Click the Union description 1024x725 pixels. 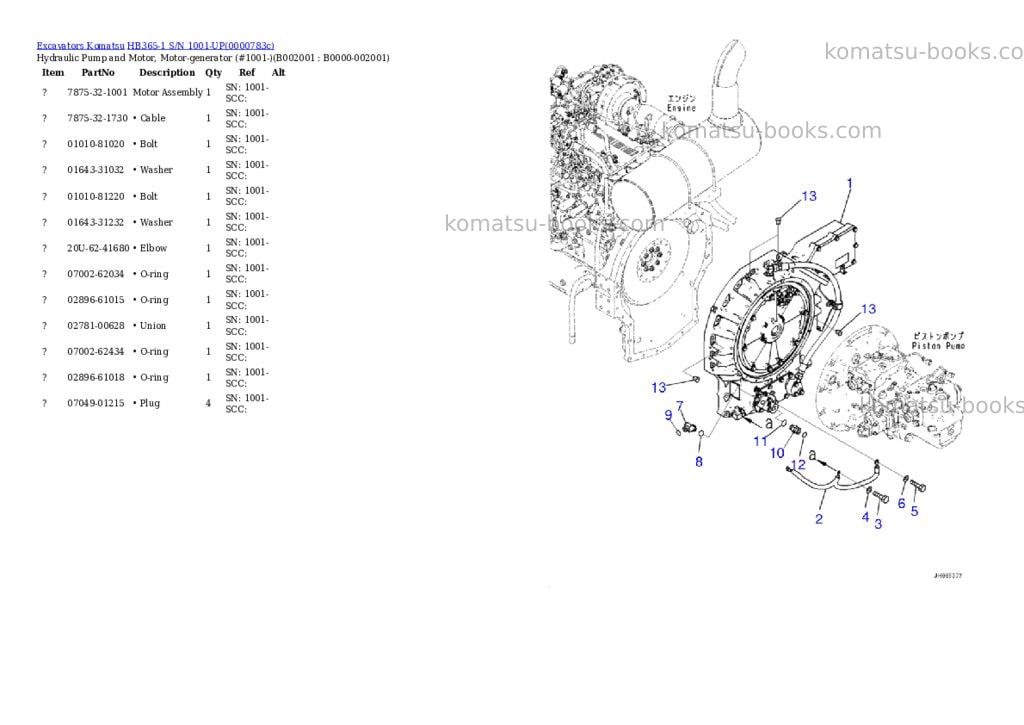click(x=153, y=326)
